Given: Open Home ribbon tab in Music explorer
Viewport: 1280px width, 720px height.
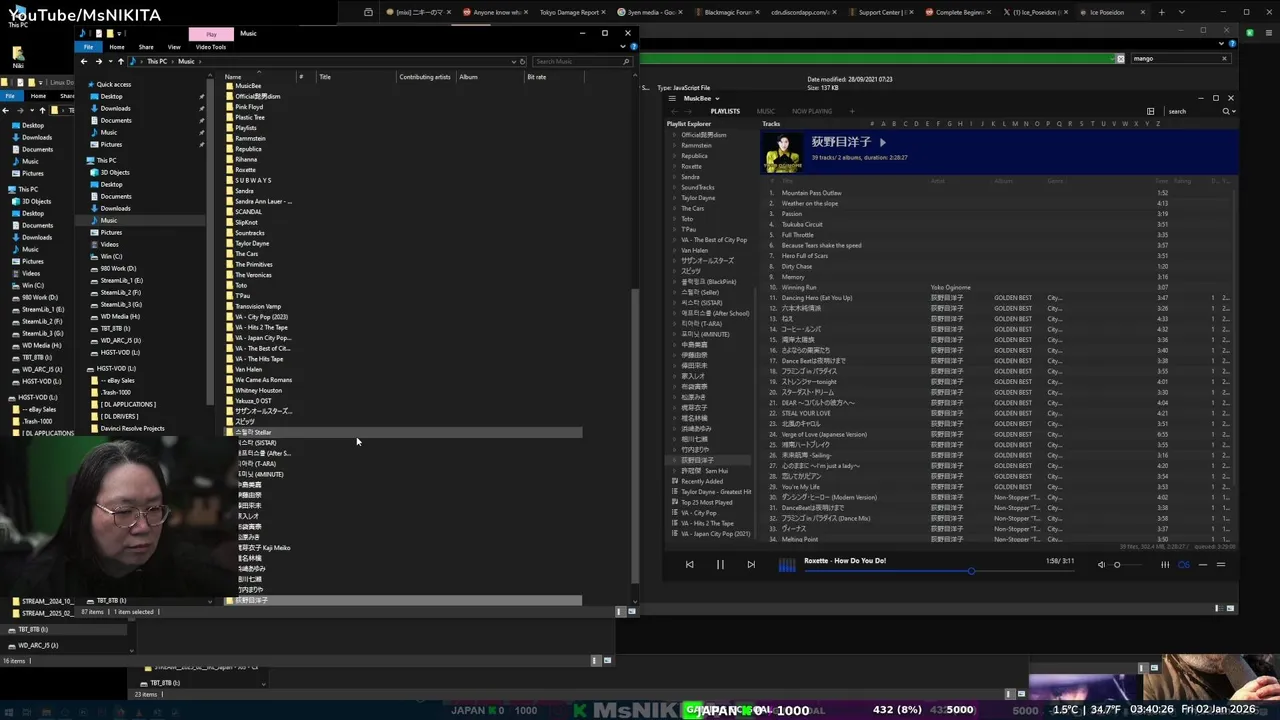Looking at the screenshot, I should click(x=117, y=47).
